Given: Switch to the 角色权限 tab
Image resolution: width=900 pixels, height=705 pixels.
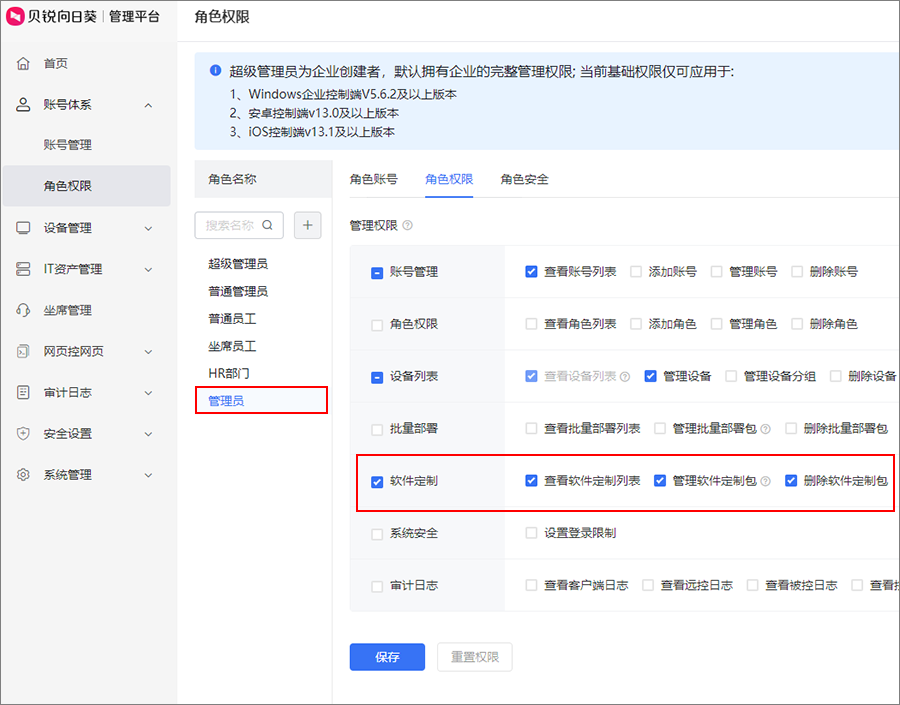Looking at the screenshot, I should (x=449, y=179).
